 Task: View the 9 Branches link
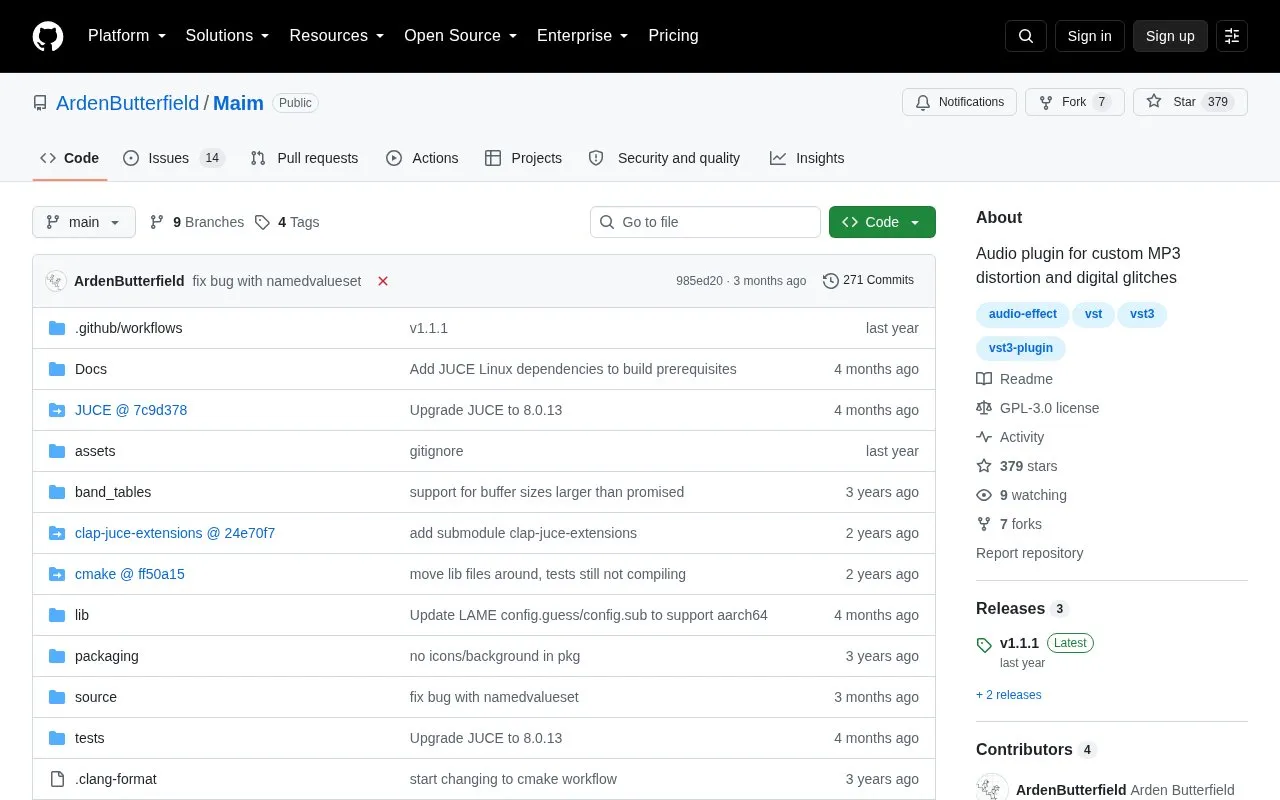click(x=197, y=222)
